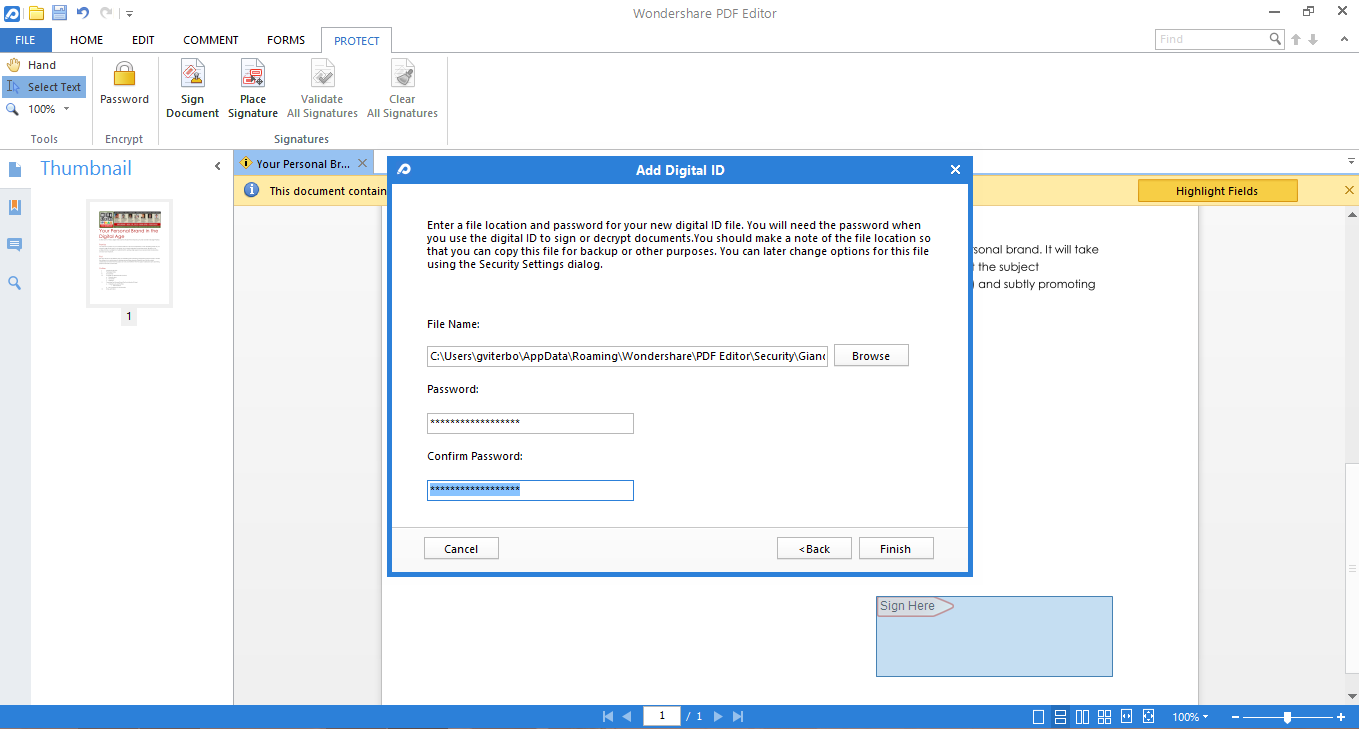The image size is (1359, 729).
Task: Click the save icon in title bar
Action: coord(59,13)
